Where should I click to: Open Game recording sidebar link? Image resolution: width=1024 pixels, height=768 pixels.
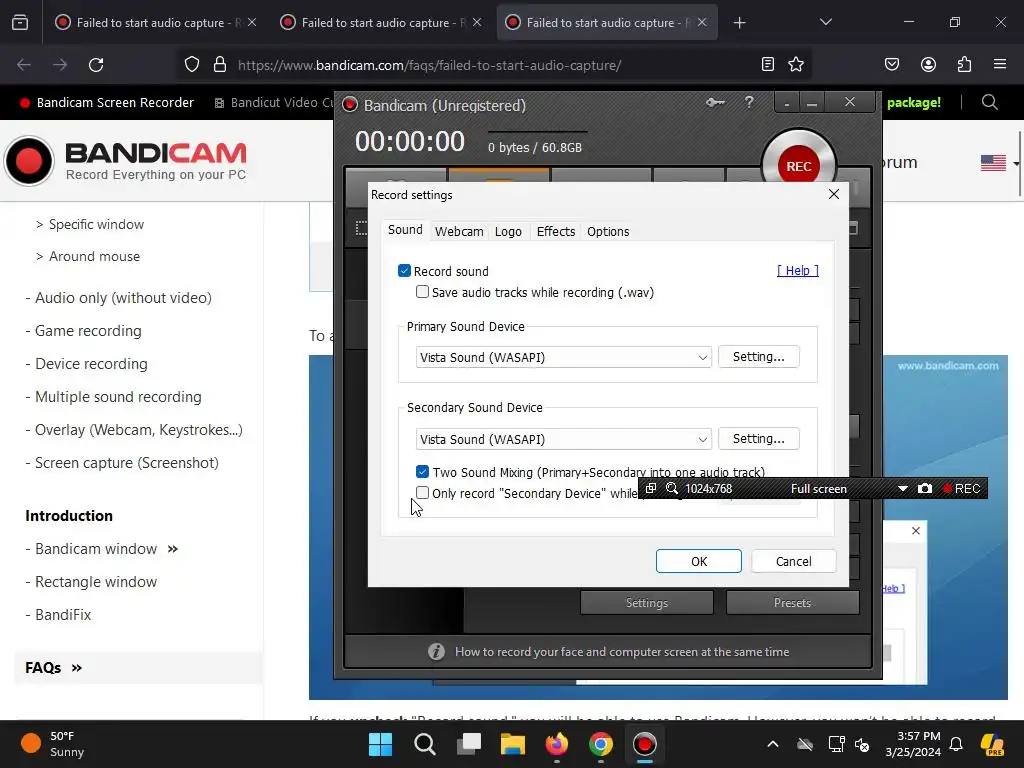point(88,331)
